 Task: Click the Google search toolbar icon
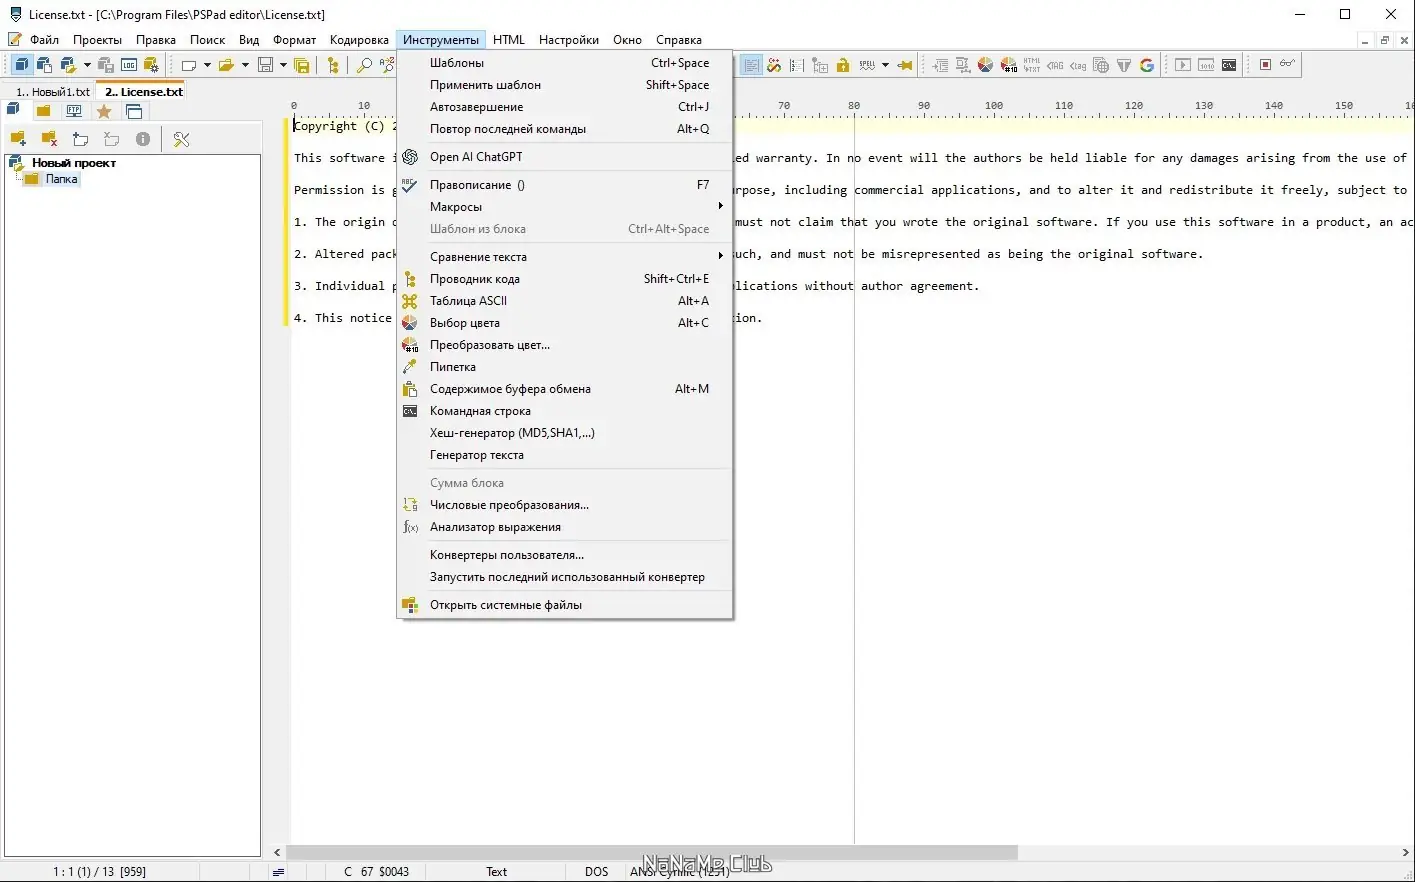1147,65
